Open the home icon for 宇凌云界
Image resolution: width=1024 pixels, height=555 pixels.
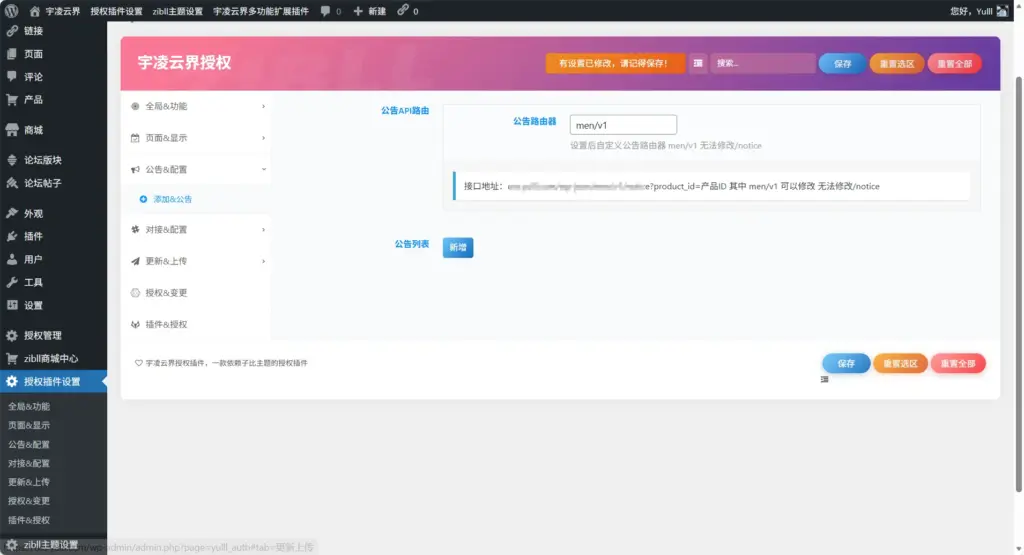point(35,11)
